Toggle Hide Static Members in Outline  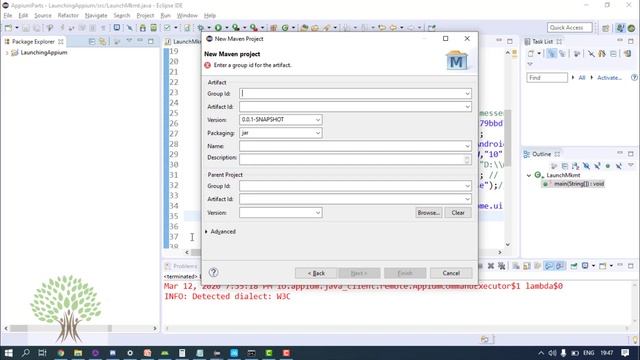click(x=597, y=166)
